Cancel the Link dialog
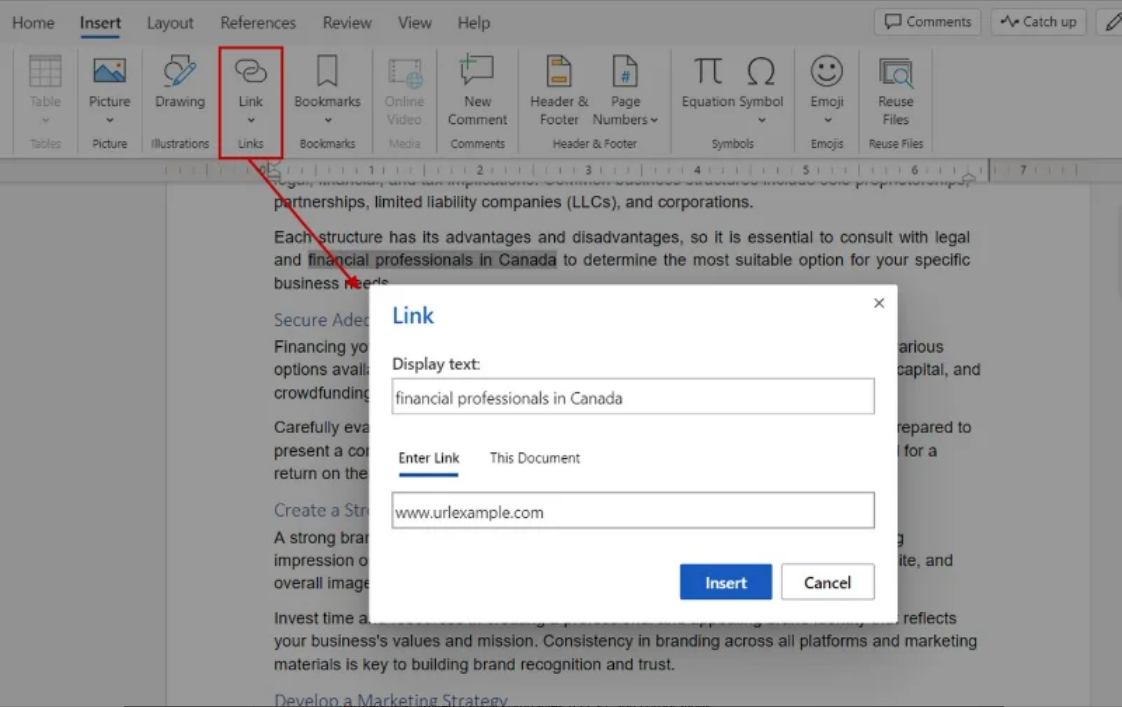1122x707 pixels. pos(827,582)
